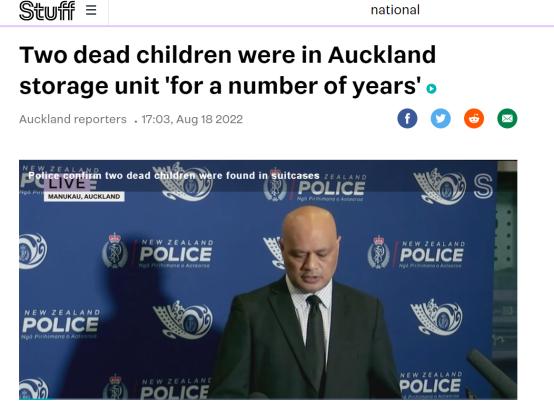Click the article timestamp Aug 18 2022
Image resolution: width=554 pixels, height=401 pixels.
click(x=192, y=119)
